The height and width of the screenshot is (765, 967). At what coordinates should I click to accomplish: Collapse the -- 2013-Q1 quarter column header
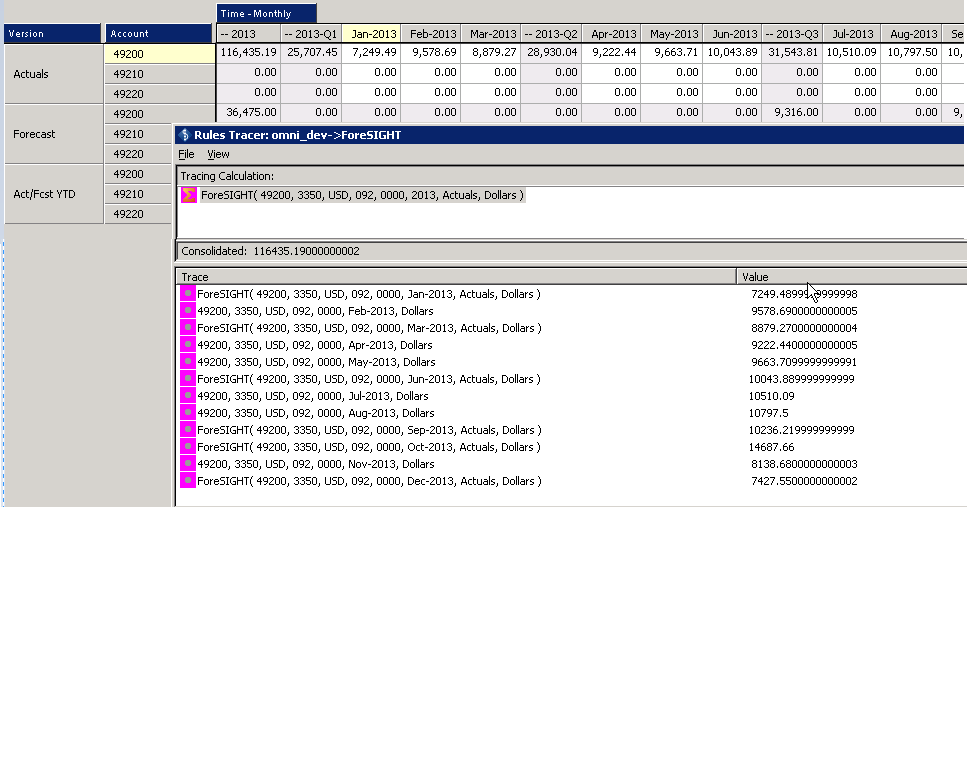(x=311, y=35)
